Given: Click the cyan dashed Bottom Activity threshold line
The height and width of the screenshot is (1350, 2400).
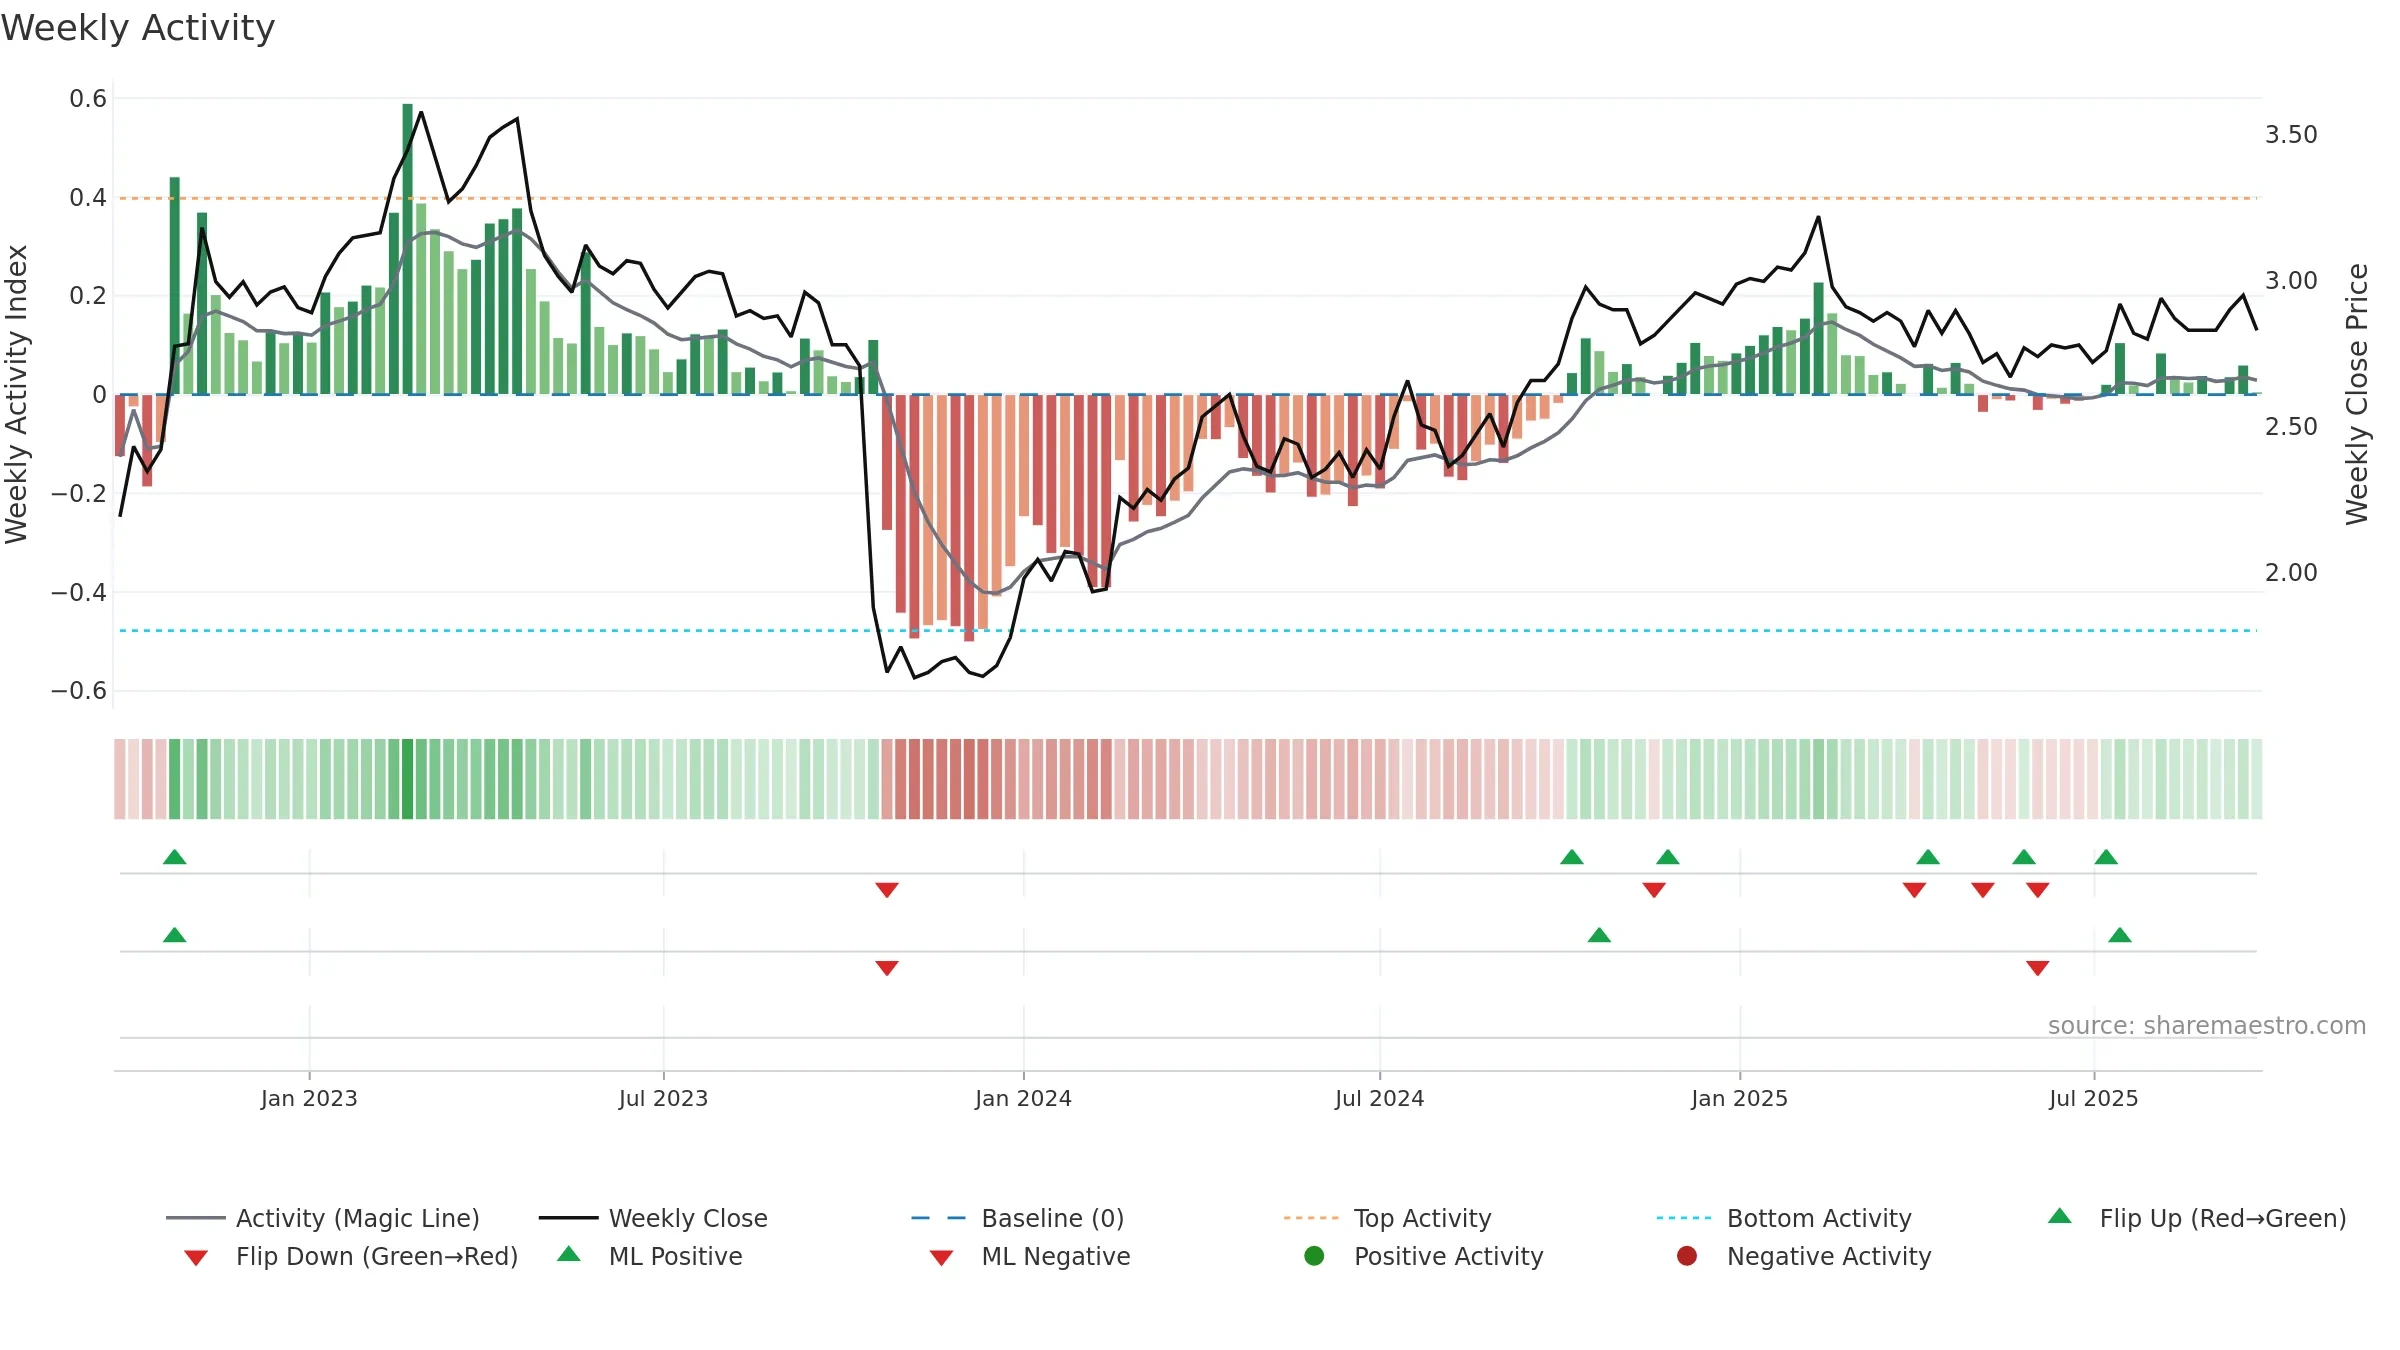Looking at the screenshot, I should pyautogui.click(x=1188, y=631).
